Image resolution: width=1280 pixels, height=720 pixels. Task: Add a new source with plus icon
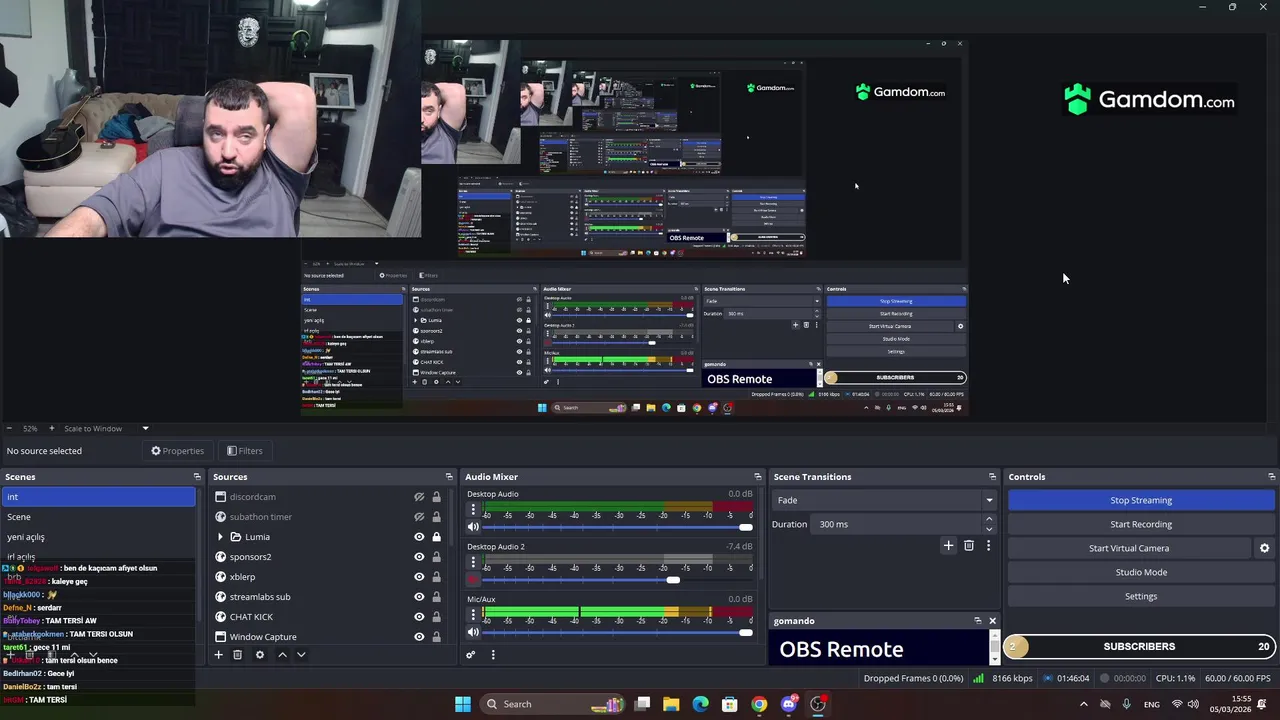click(218, 655)
